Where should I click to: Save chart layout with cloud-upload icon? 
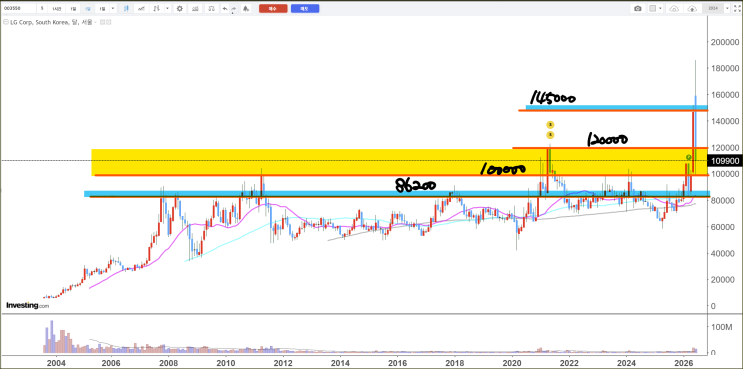[x=692, y=8]
